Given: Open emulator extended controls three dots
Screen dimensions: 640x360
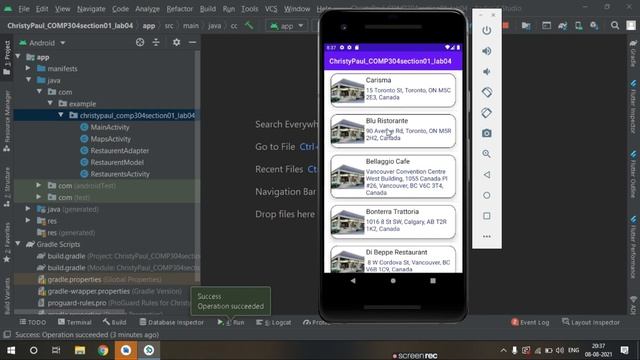Looking at the screenshot, I should pos(487,236).
